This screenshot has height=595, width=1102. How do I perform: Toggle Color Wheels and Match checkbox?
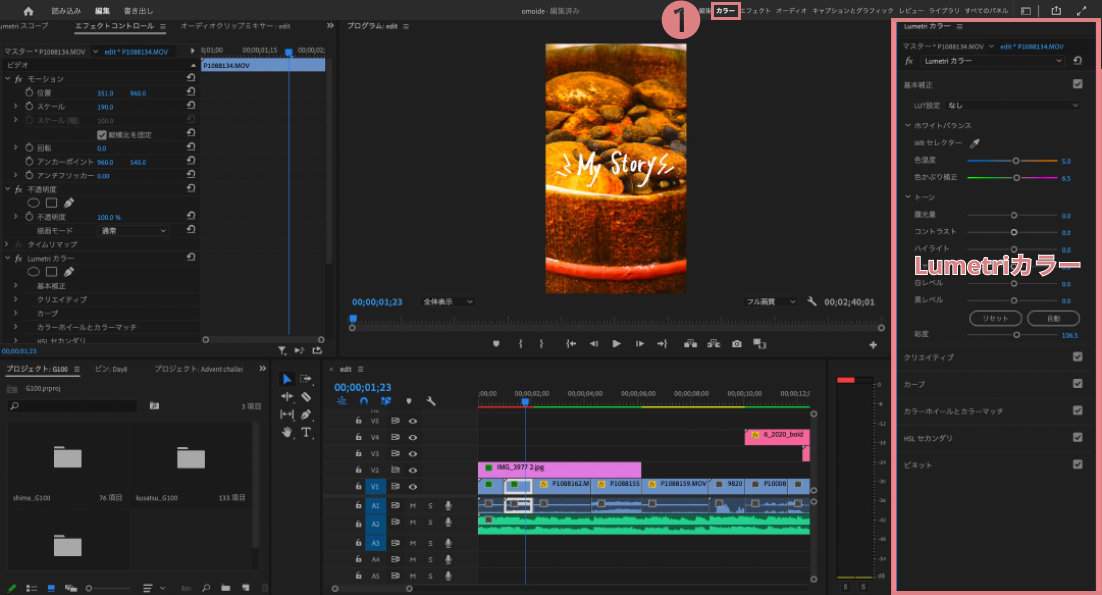click(x=1077, y=410)
